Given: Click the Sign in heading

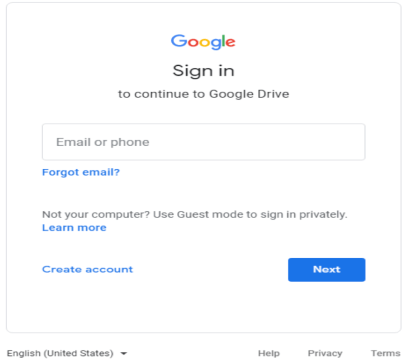Looking at the screenshot, I should 203,71.
